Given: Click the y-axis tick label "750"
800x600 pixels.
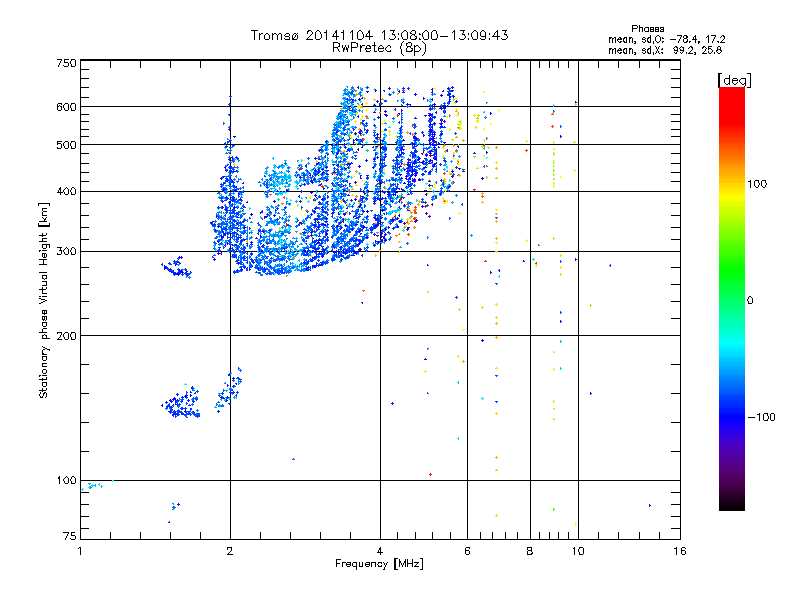Looking at the screenshot, I should [x=66, y=63].
